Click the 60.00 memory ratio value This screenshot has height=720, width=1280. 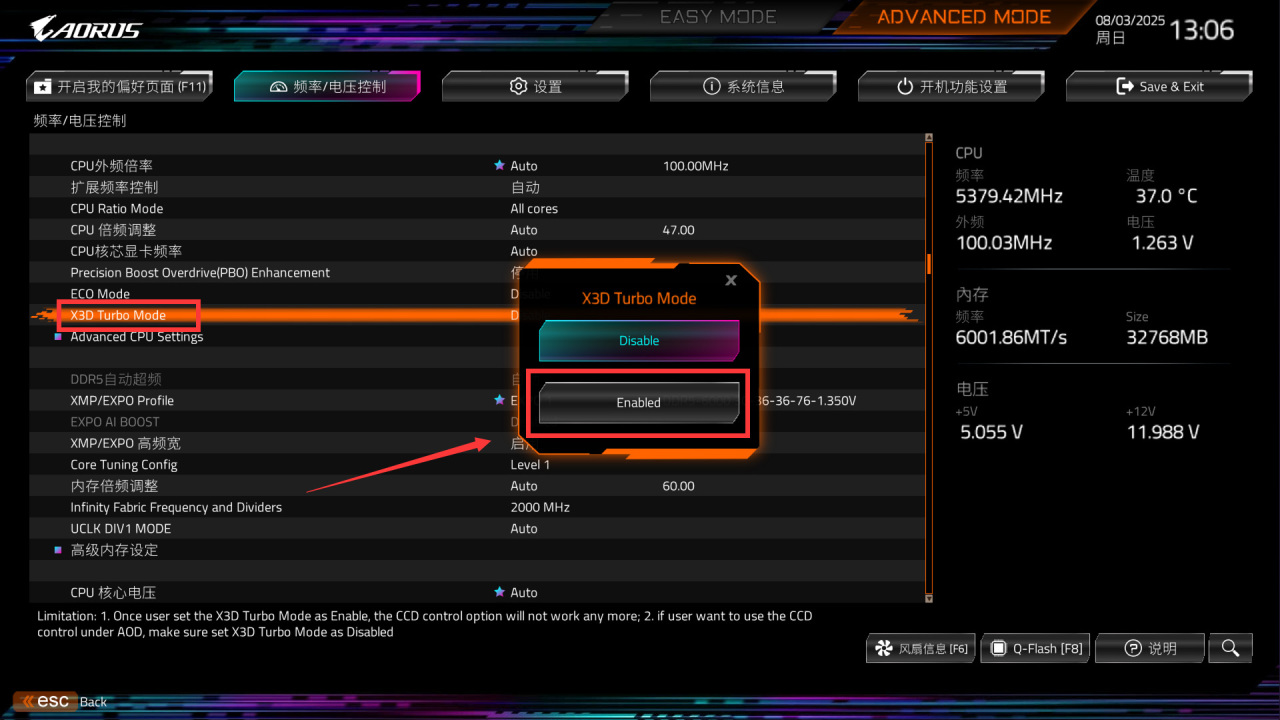(678, 486)
